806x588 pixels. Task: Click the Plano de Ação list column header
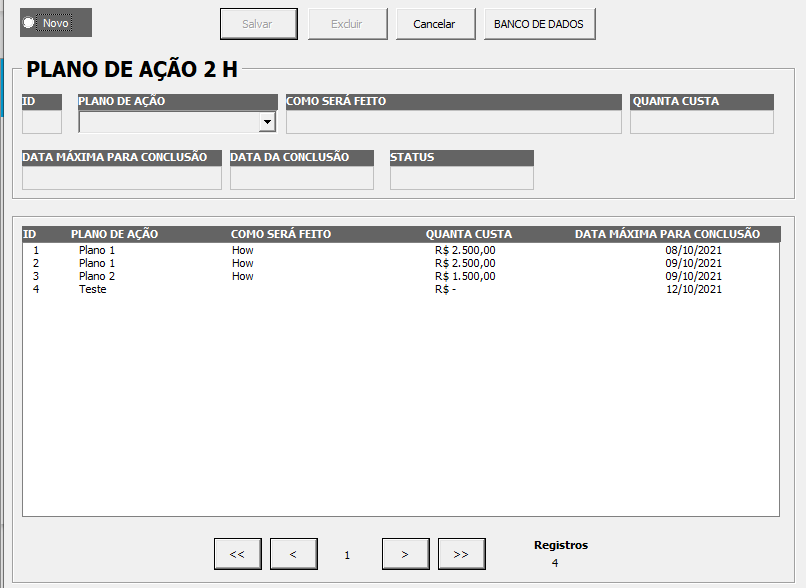pyautogui.click(x=114, y=234)
